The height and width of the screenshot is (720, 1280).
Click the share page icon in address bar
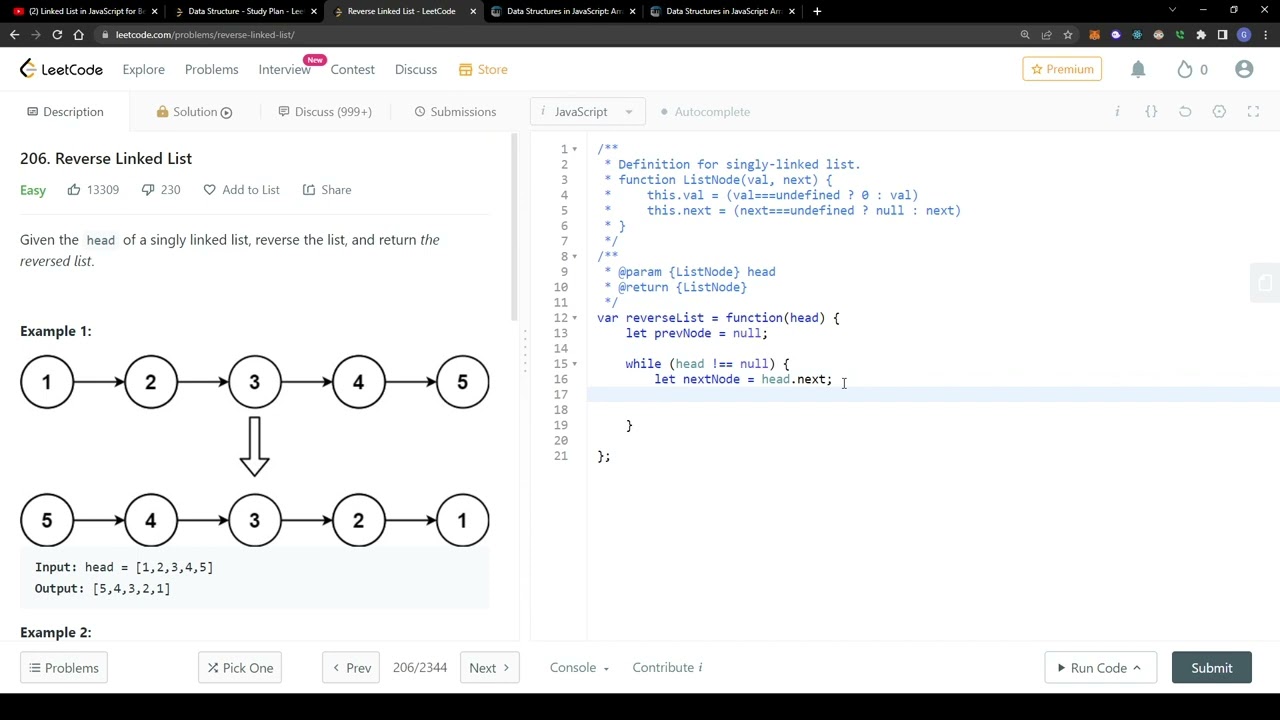[1046, 35]
